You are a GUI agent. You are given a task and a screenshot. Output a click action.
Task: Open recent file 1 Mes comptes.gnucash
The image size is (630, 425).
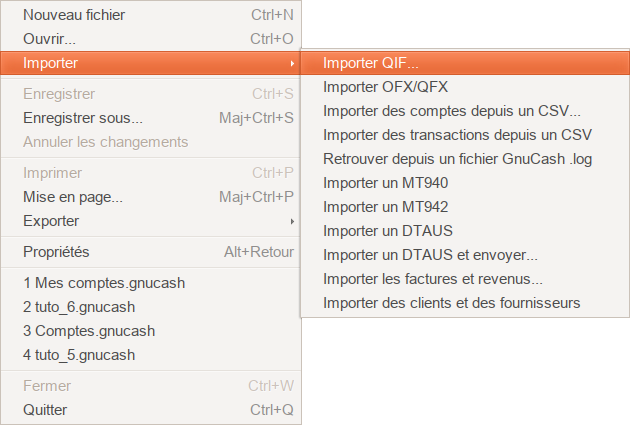103,283
